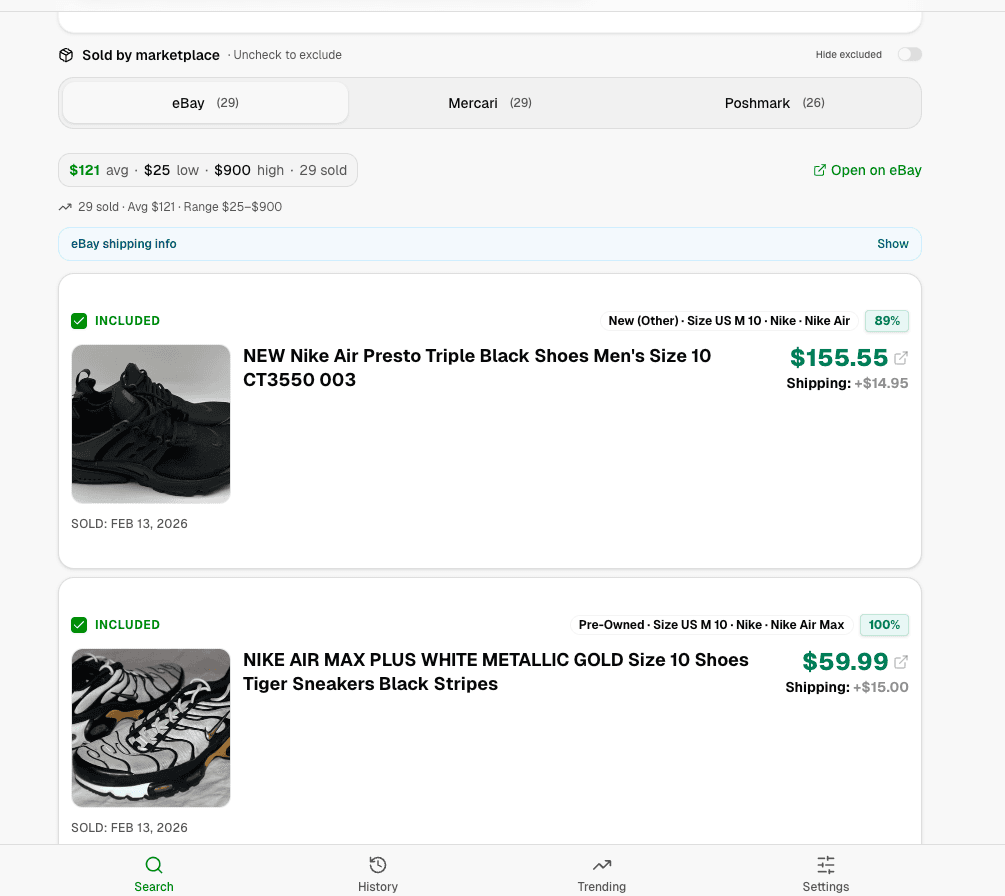Click the external link icon beside $155.55
The height and width of the screenshot is (896, 1005).
pos(902,356)
